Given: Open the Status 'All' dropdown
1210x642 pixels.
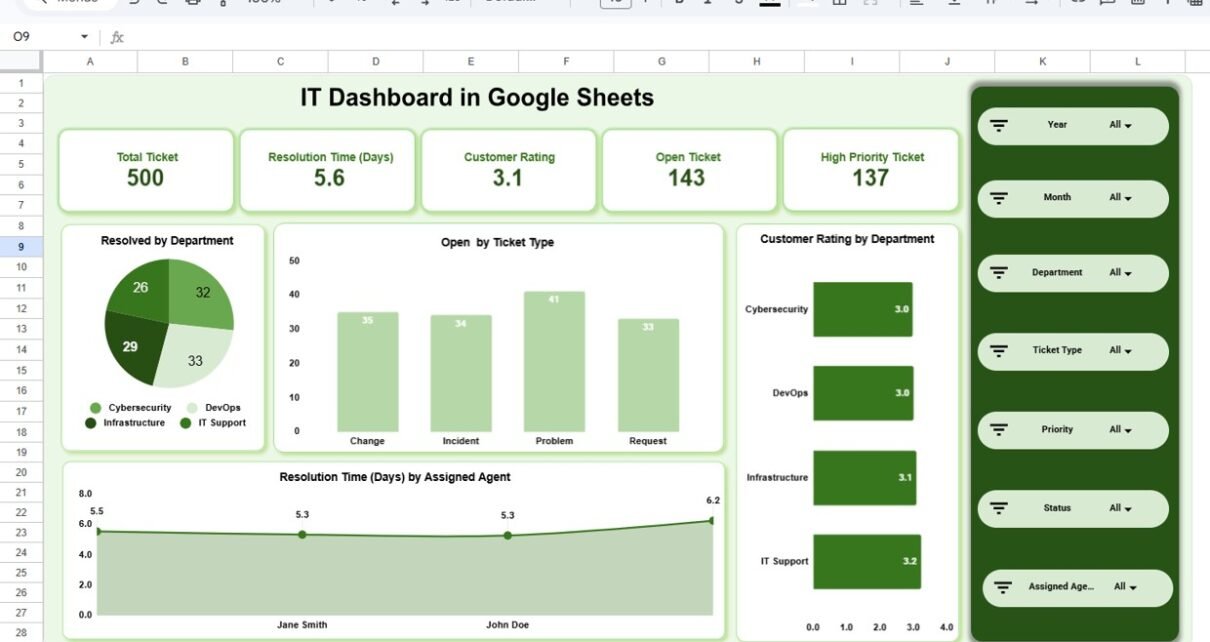Looking at the screenshot, I should coord(1120,508).
